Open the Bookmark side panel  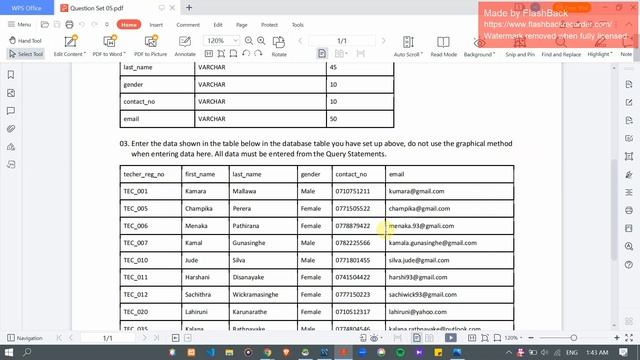tap(11, 75)
